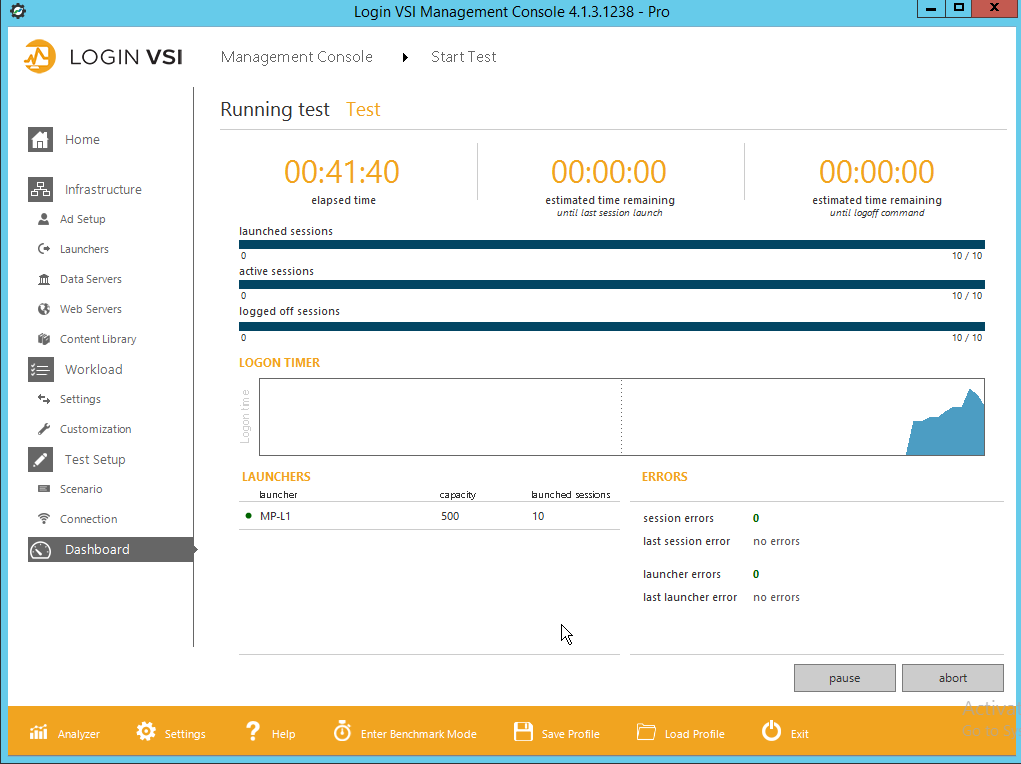Click the MP-L1 capacity value 500
Viewport: 1021px width, 764px height.
pyautogui.click(x=450, y=516)
